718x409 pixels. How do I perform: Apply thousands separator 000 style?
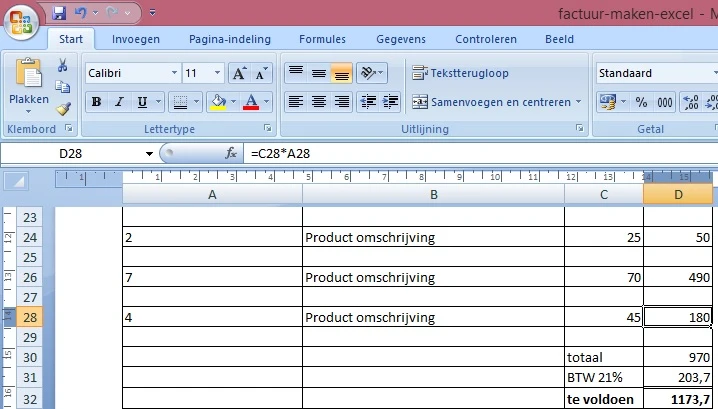(665, 102)
